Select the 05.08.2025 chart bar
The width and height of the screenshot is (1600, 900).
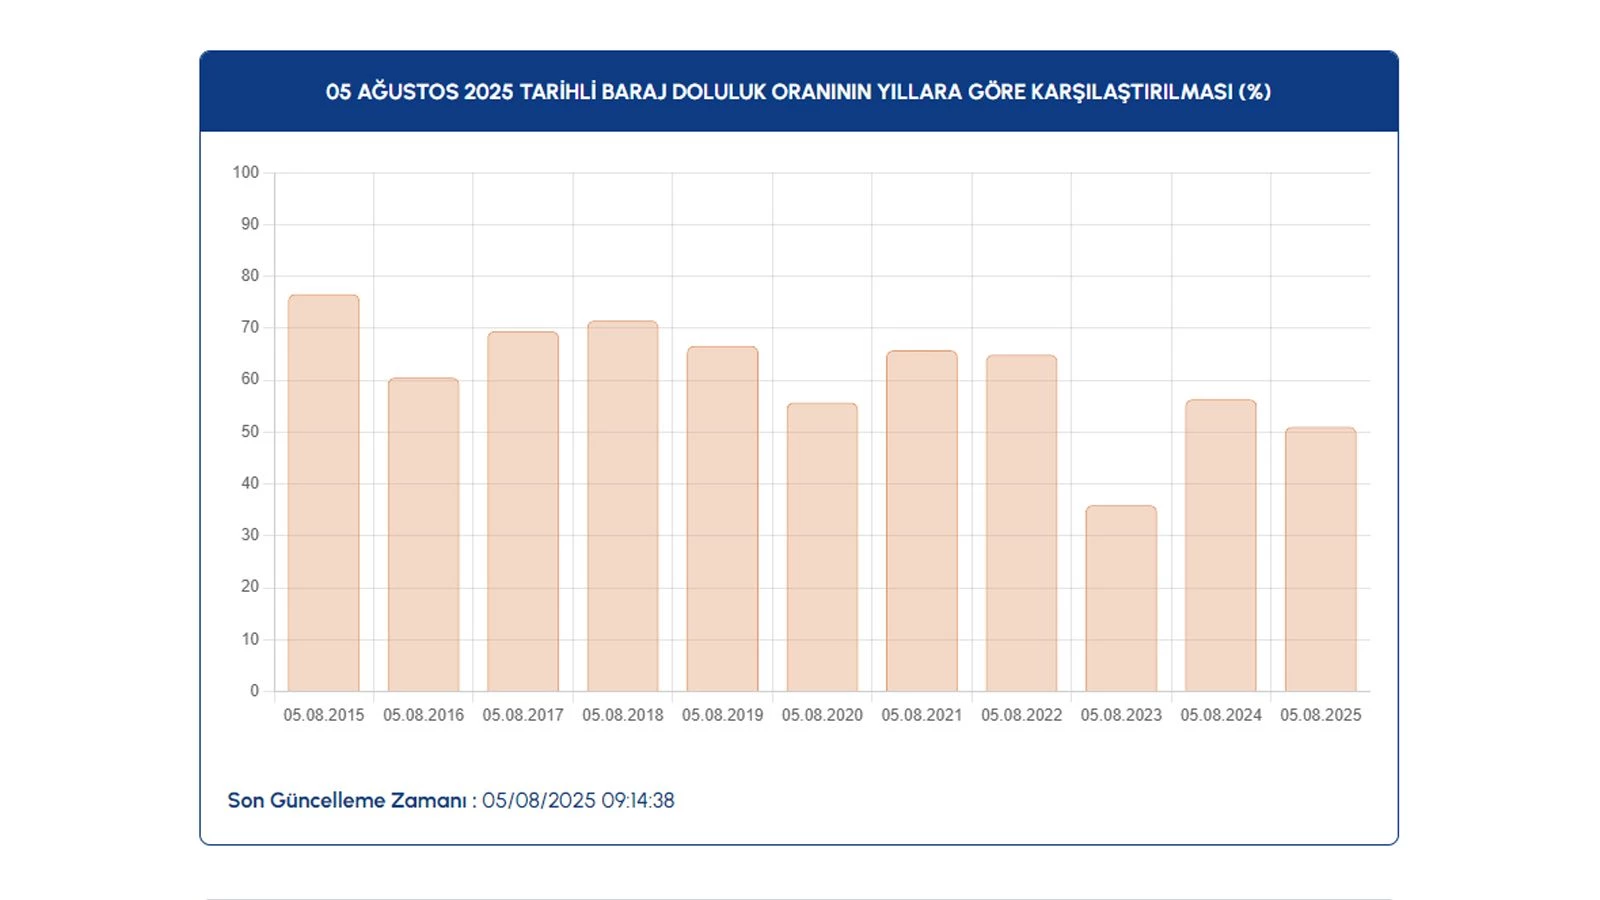(1320, 559)
